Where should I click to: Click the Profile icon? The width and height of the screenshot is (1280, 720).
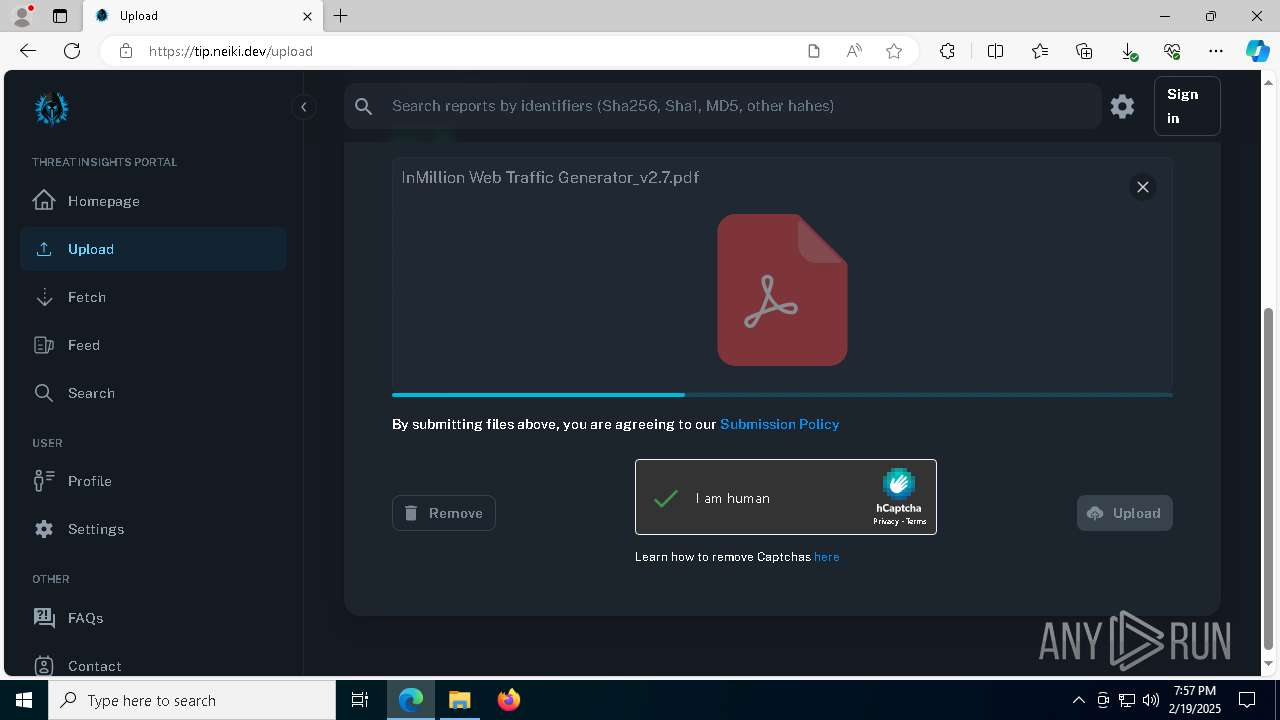pyautogui.click(x=44, y=481)
